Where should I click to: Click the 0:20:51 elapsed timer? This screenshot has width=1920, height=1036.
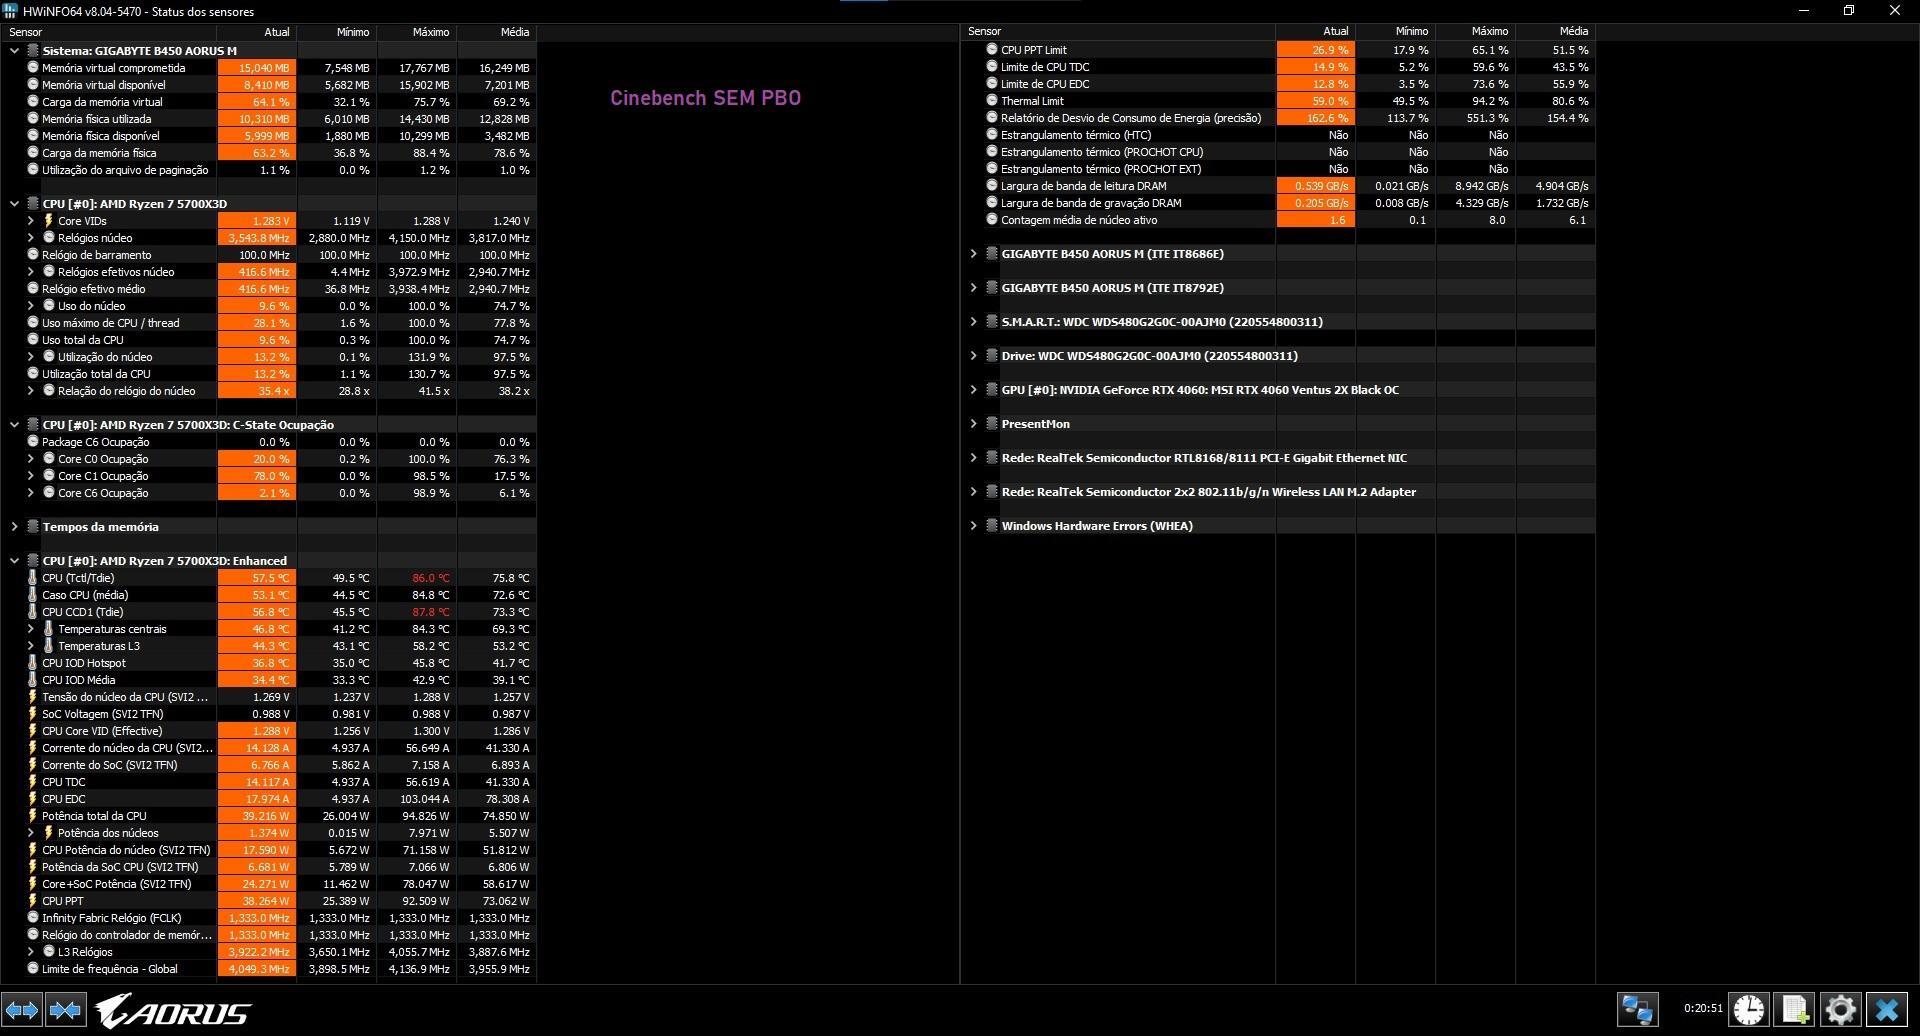click(x=1703, y=1009)
